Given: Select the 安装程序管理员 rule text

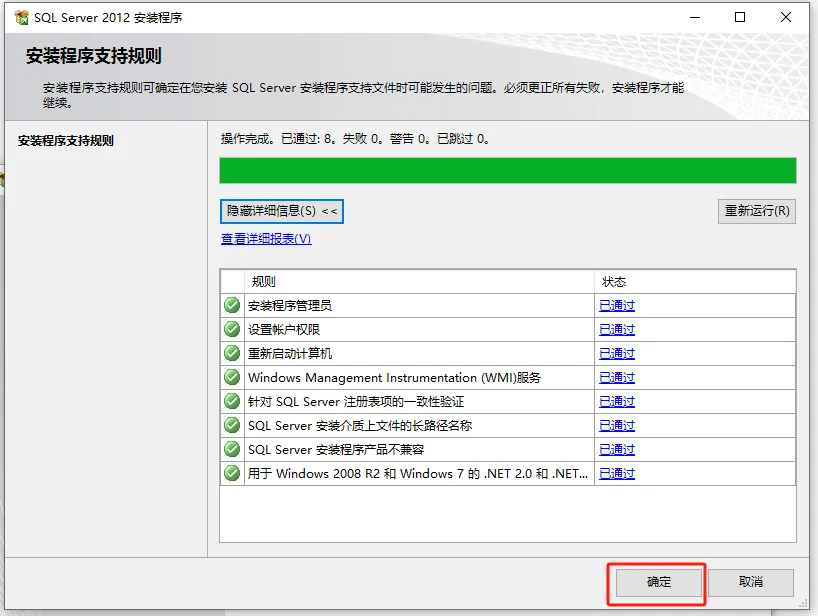Looking at the screenshot, I should [x=290, y=306].
